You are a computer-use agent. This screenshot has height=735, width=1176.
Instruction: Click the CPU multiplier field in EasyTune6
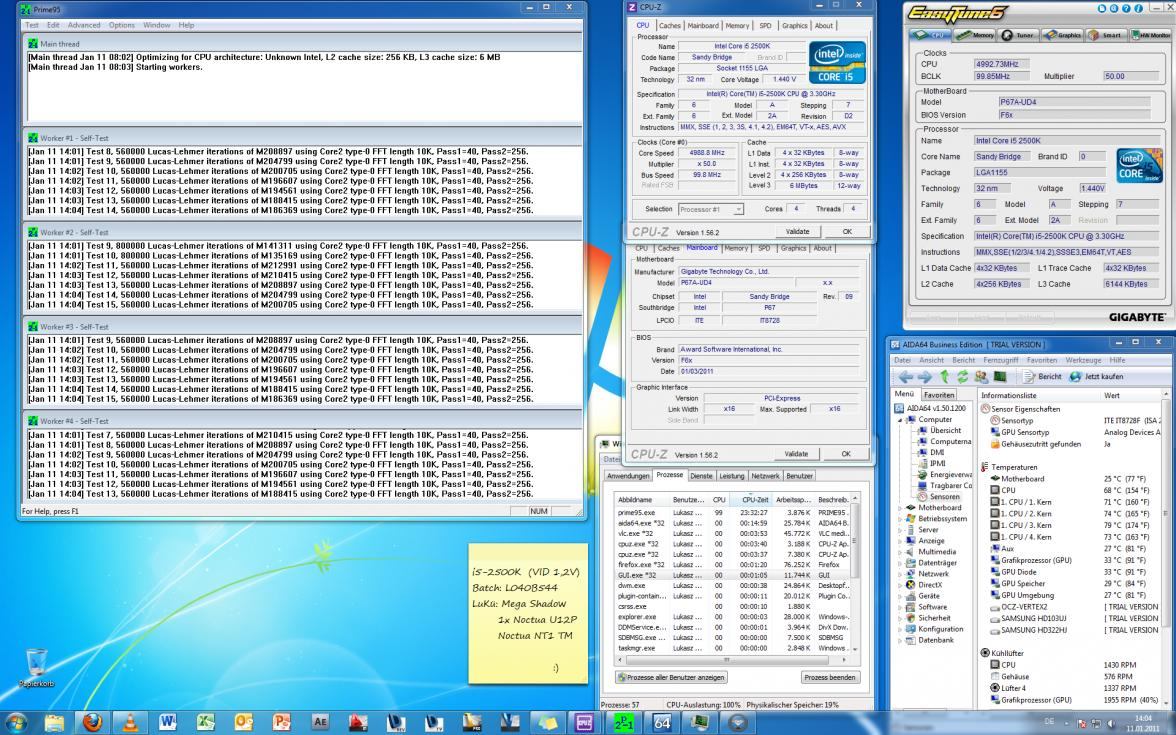1130,76
